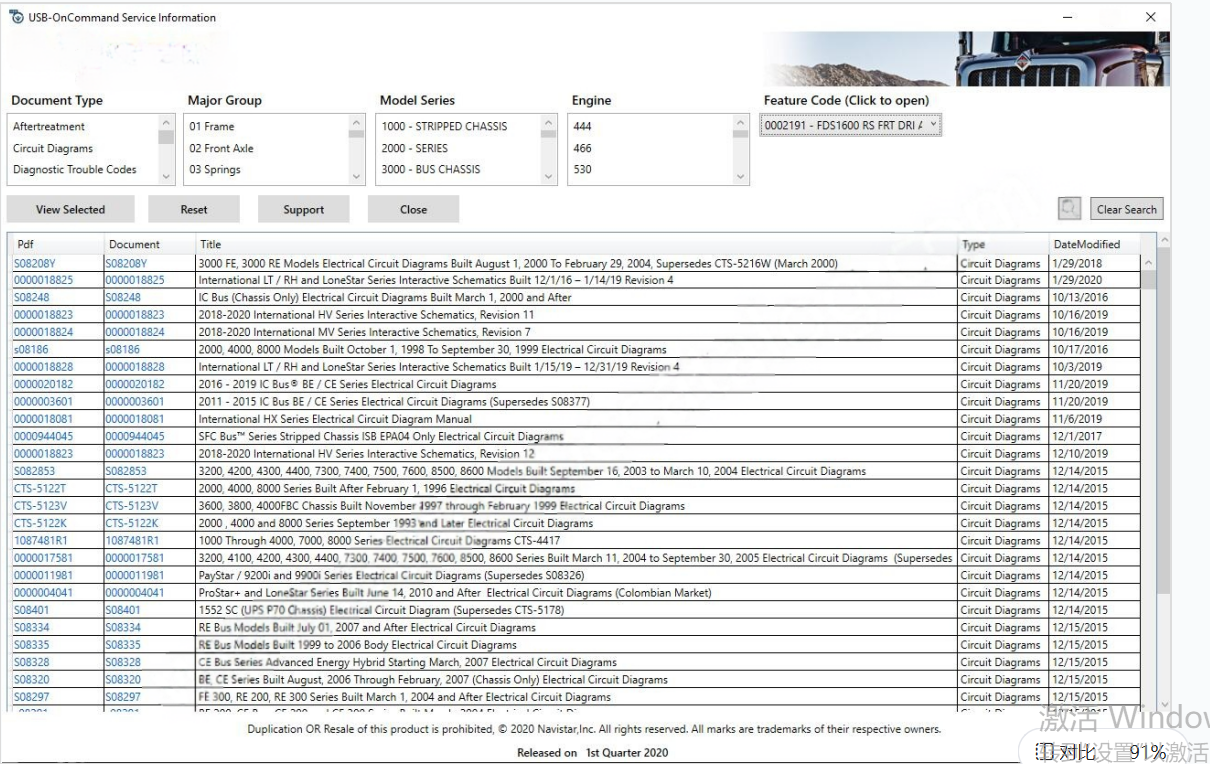
Task: Open the Support button
Action: pyautogui.click(x=303, y=210)
